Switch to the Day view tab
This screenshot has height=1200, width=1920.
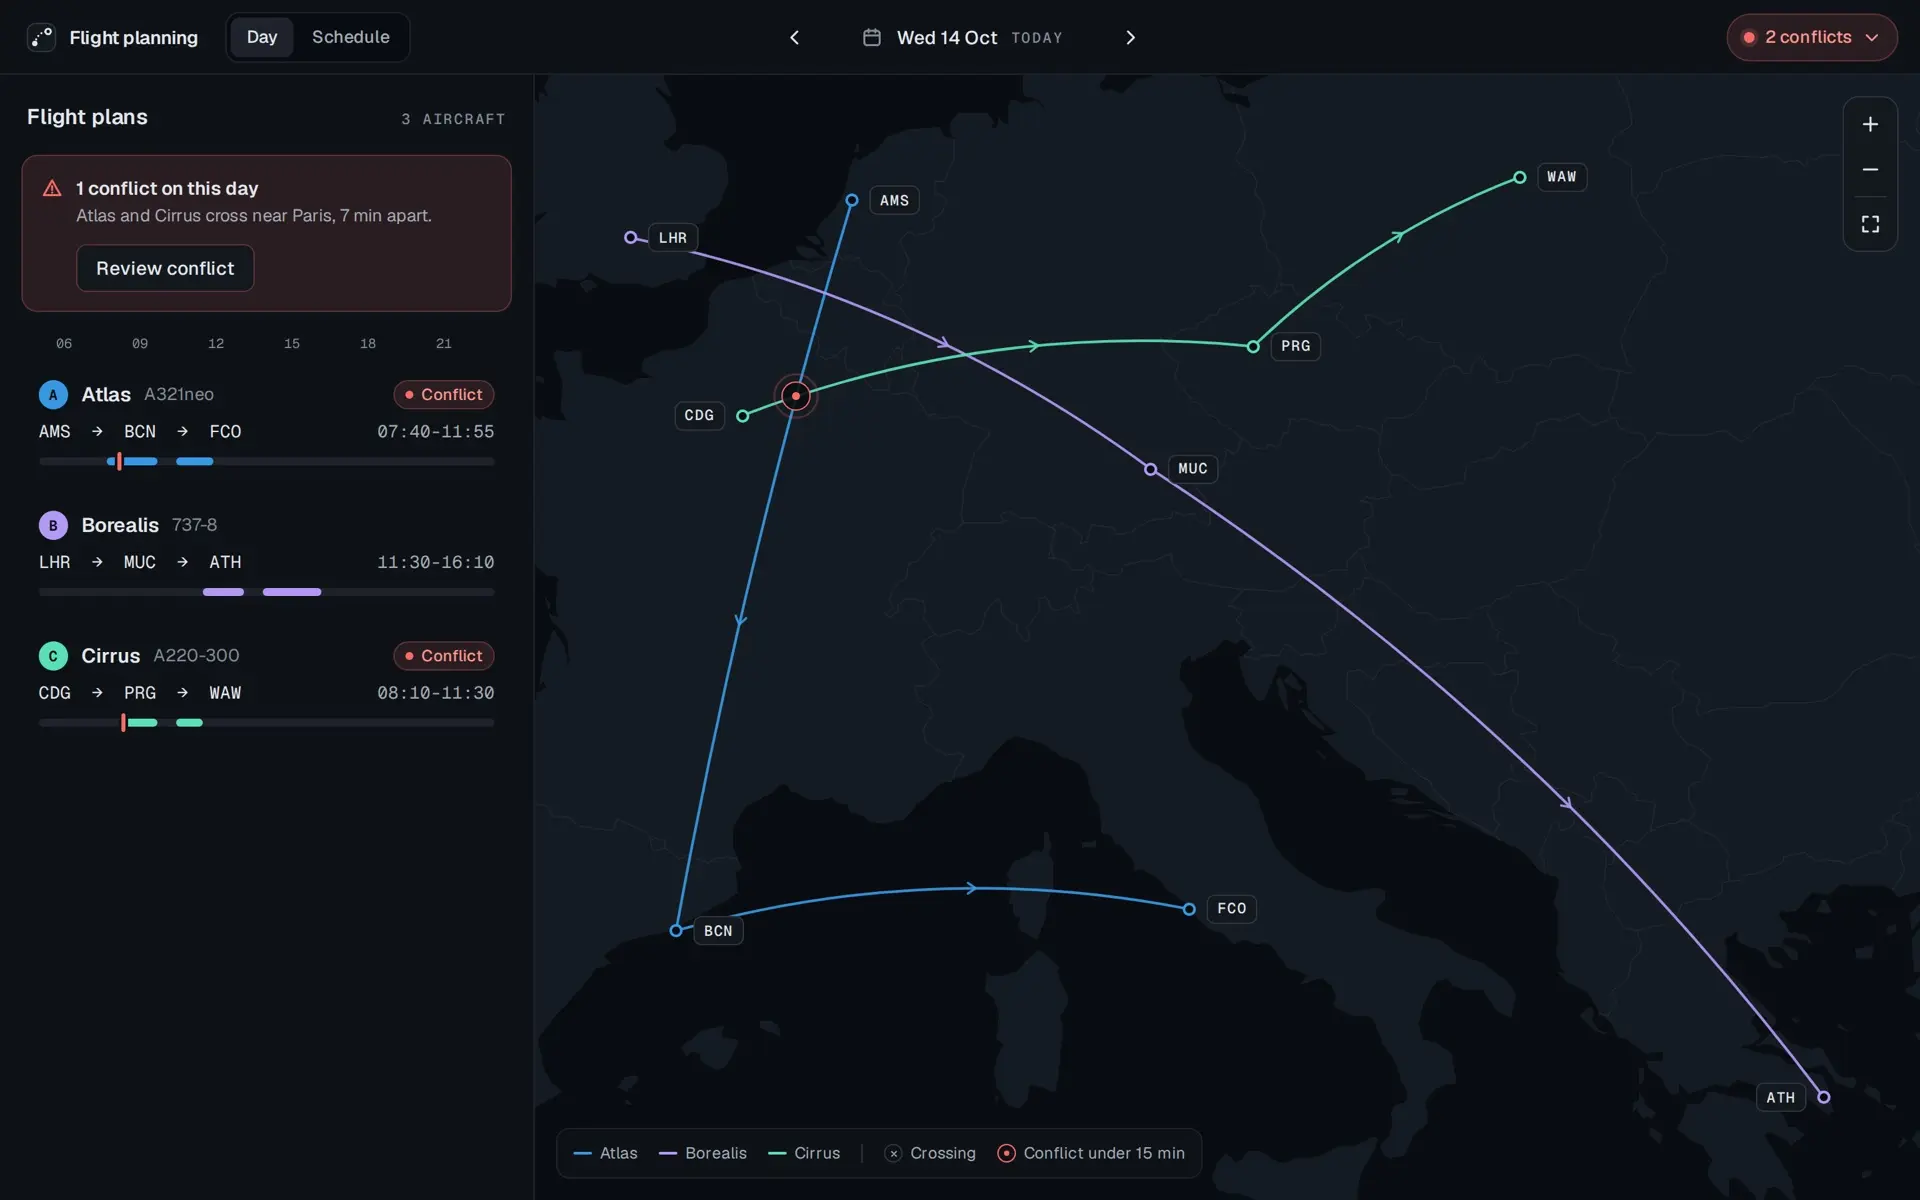(x=262, y=37)
